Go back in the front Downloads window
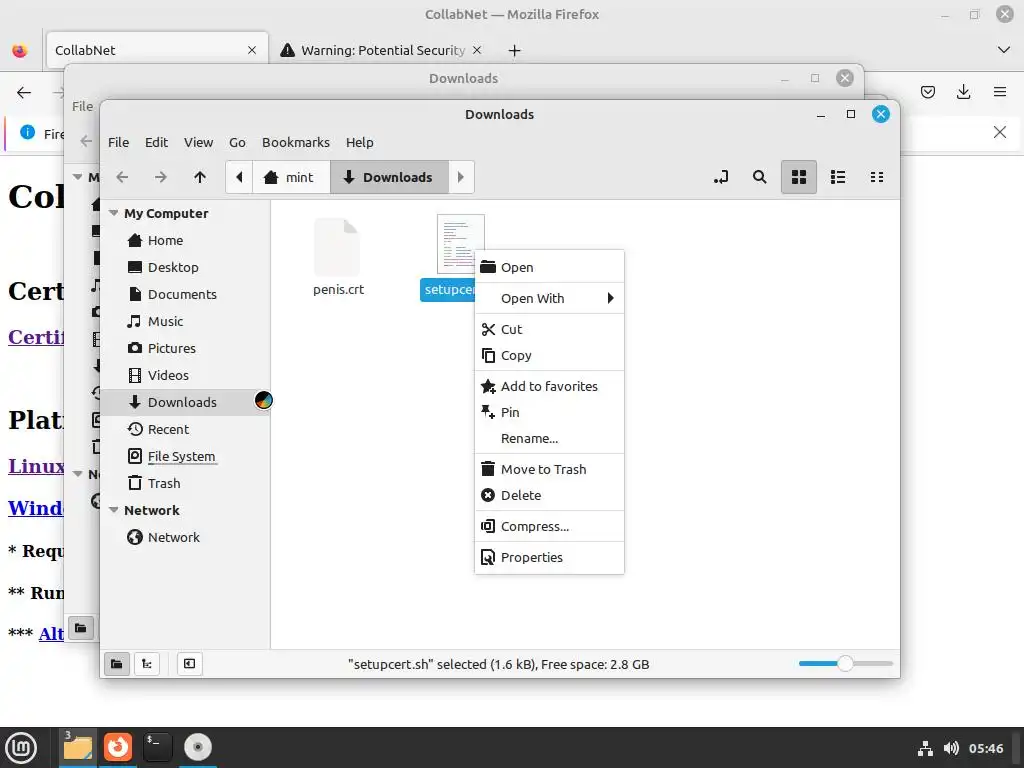 coord(122,177)
